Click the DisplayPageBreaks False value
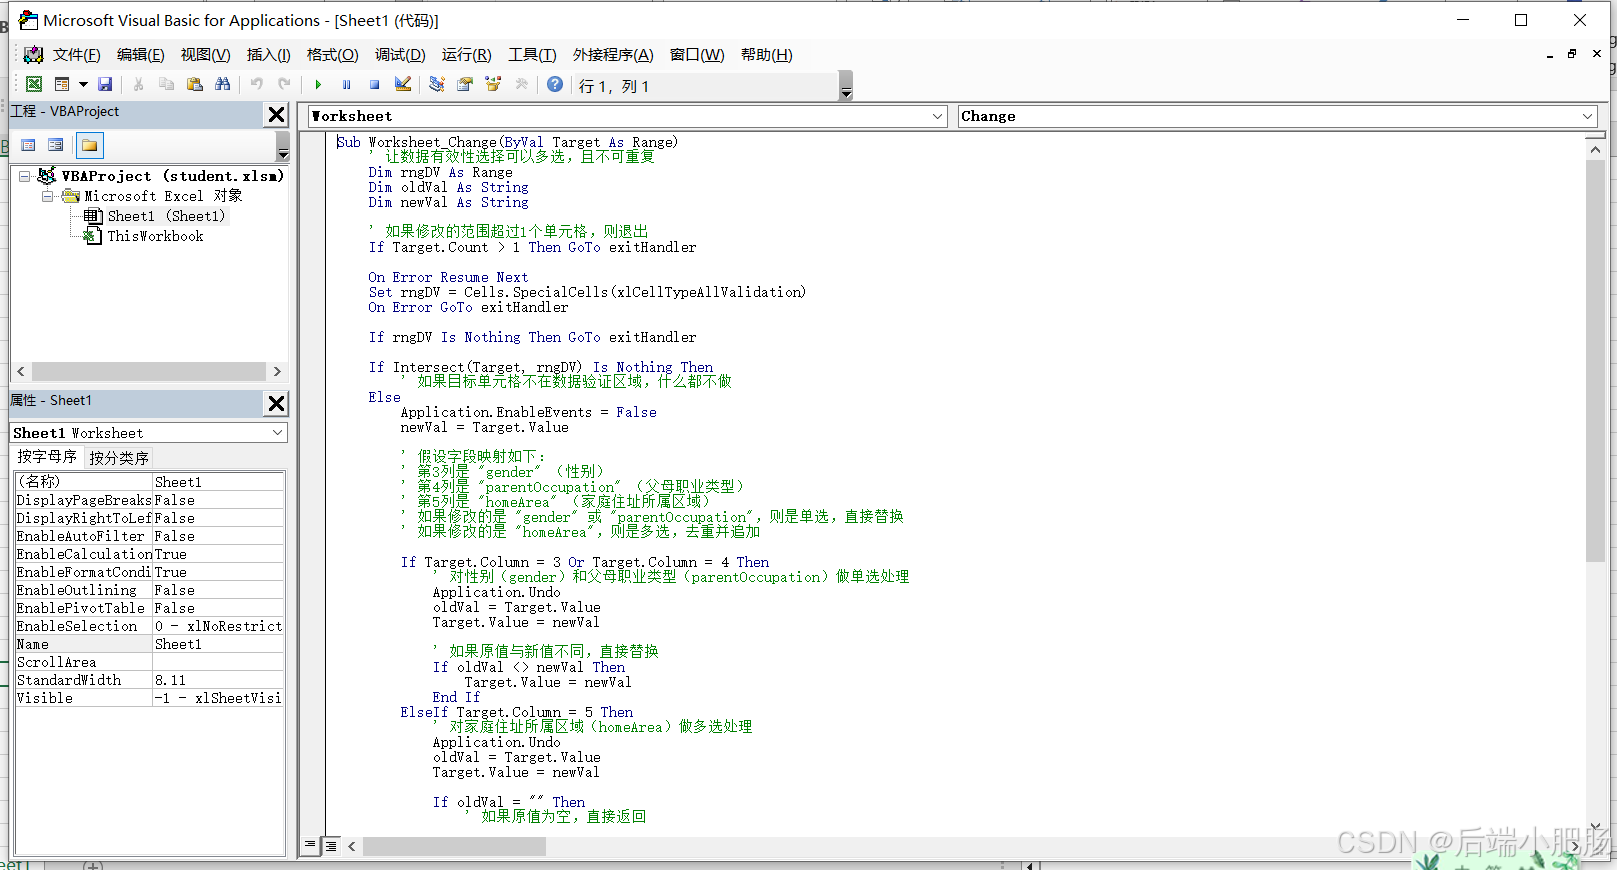This screenshot has height=870, width=1617. (218, 500)
